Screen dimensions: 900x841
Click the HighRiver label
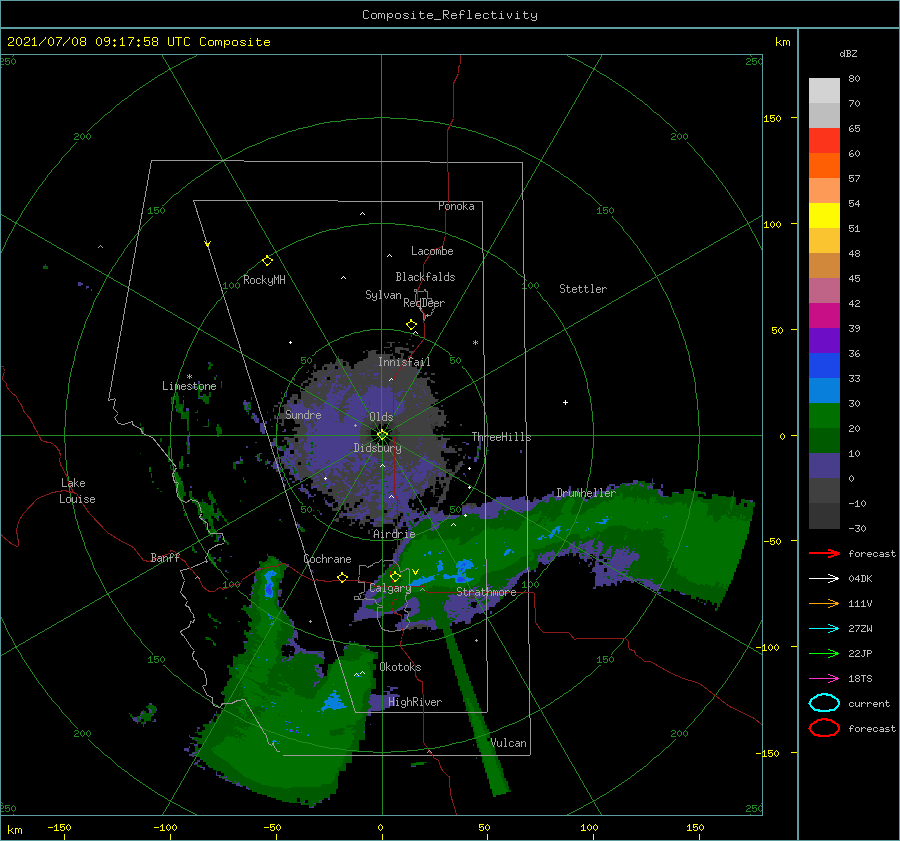[x=415, y=702]
